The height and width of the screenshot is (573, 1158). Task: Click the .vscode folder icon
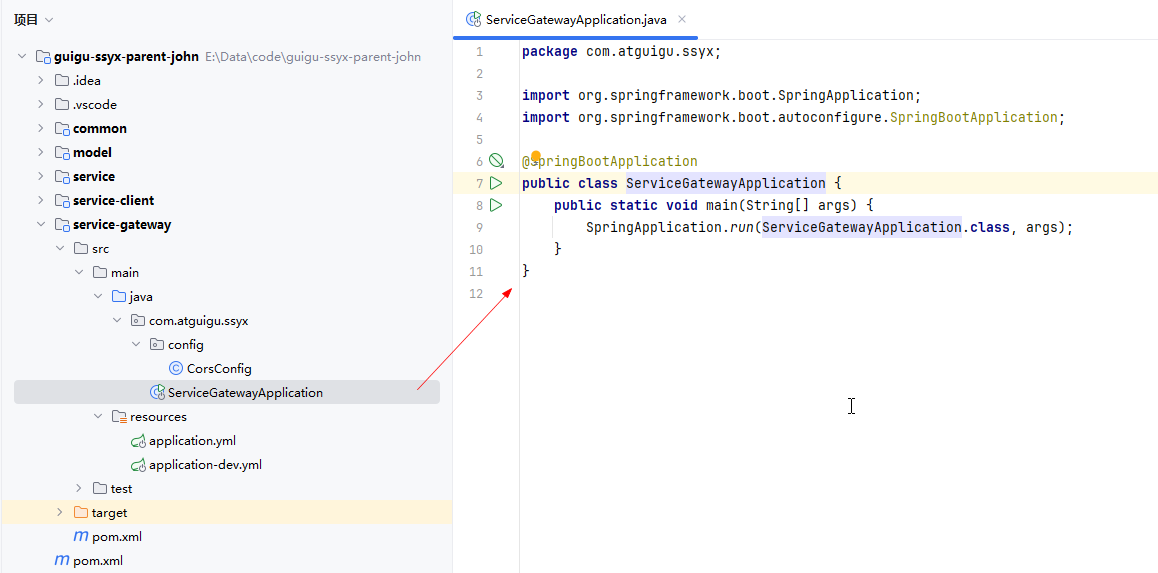62,105
